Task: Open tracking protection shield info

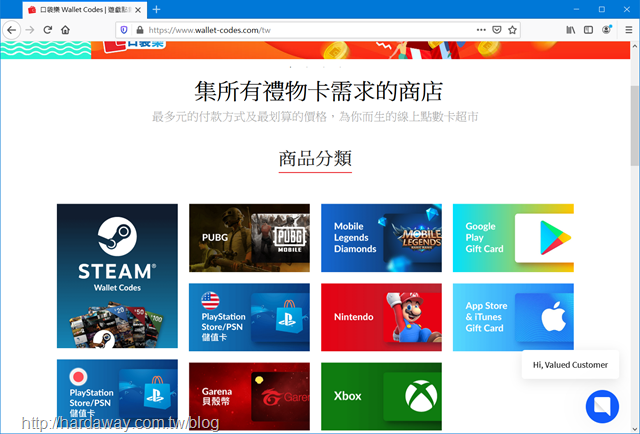Action: point(124,30)
